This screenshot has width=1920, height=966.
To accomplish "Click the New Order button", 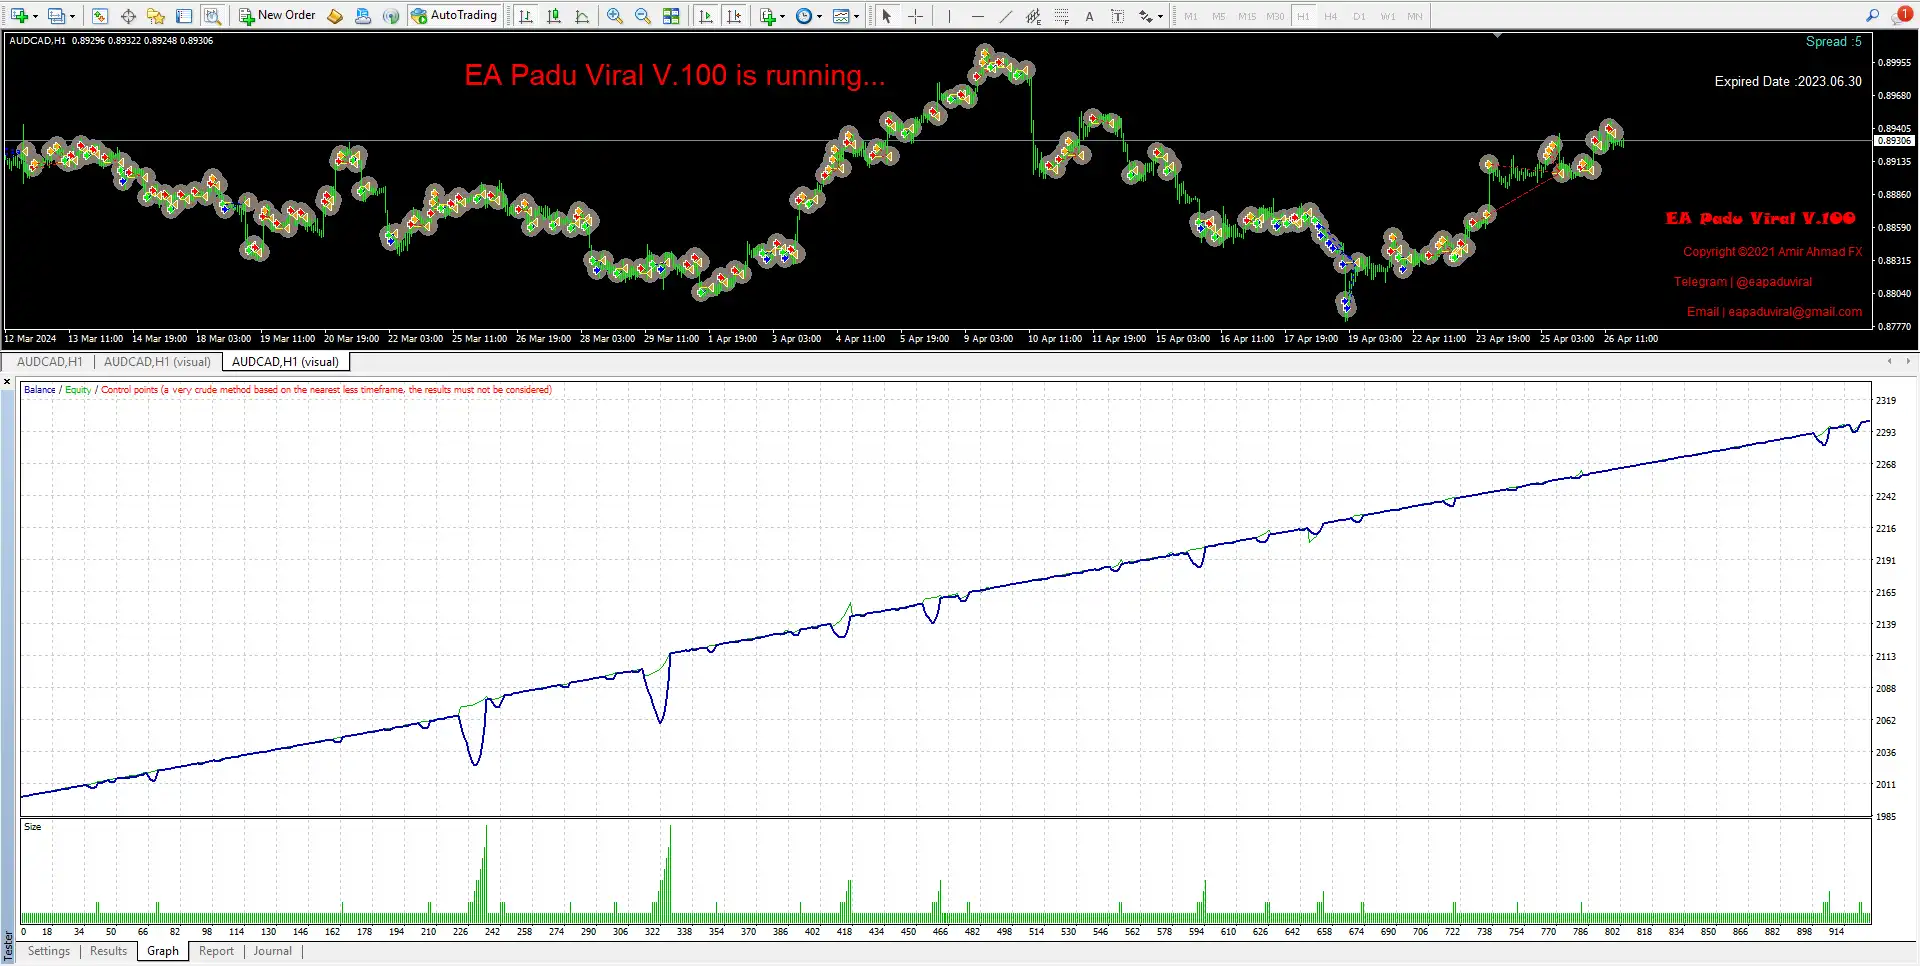I will coord(277,16).
